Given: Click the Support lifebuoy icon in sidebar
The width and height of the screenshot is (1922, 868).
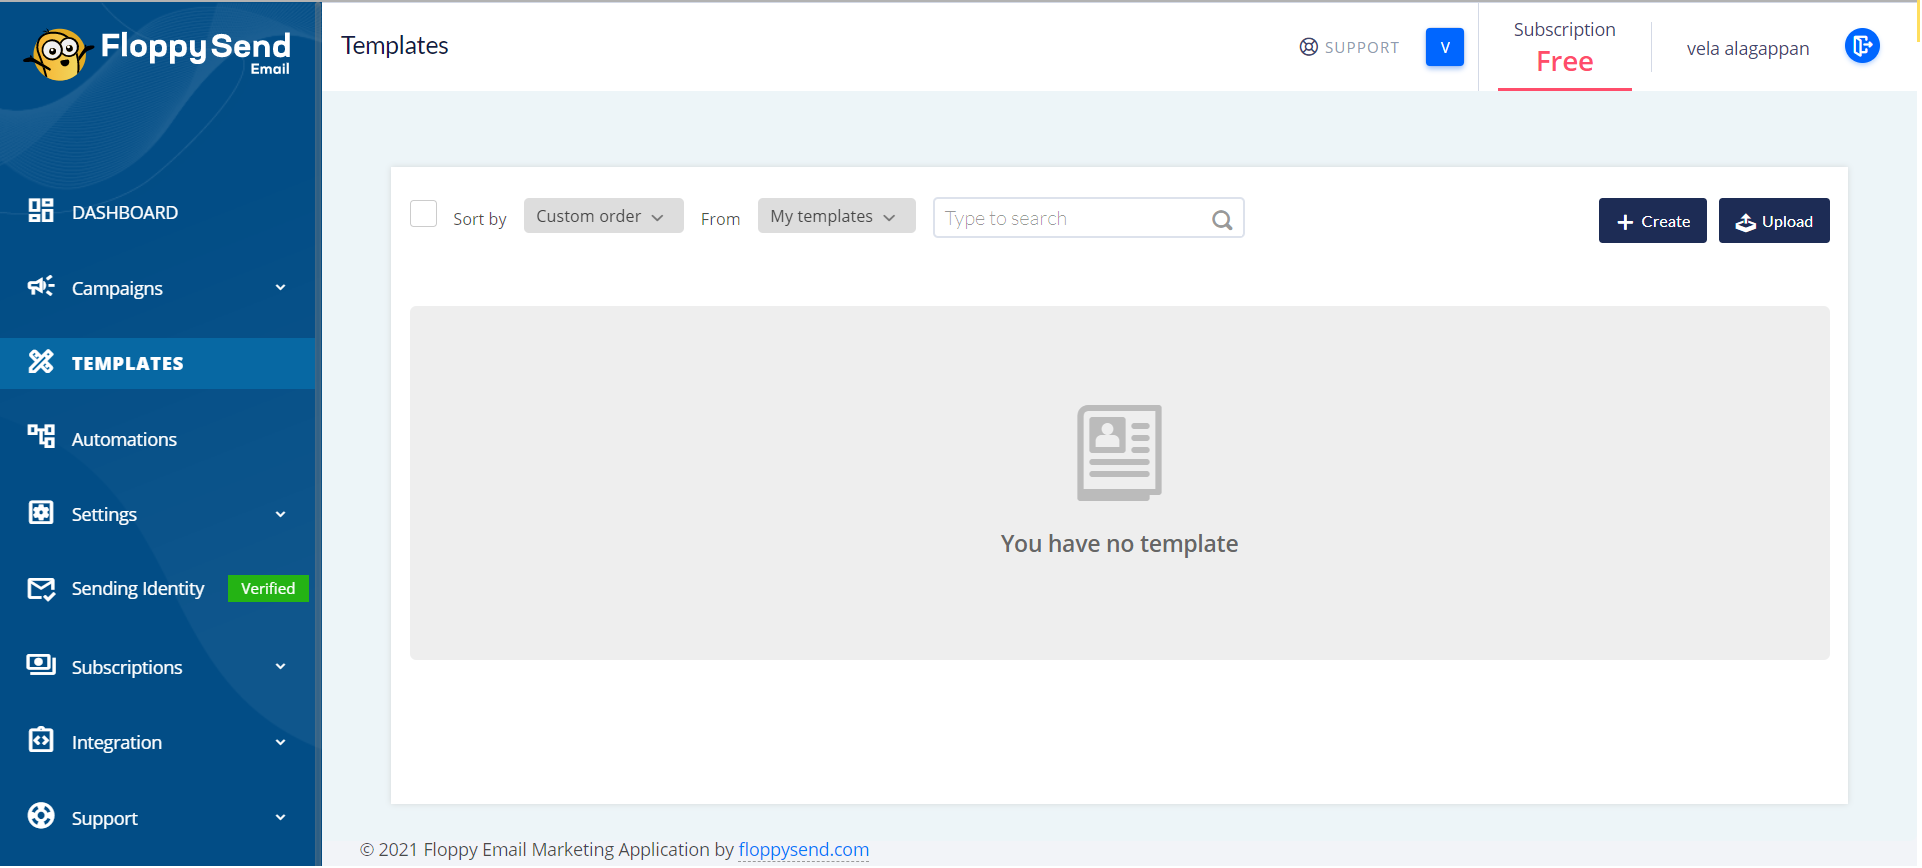Looking at the screenshot, I should click(x=41, y=816).
